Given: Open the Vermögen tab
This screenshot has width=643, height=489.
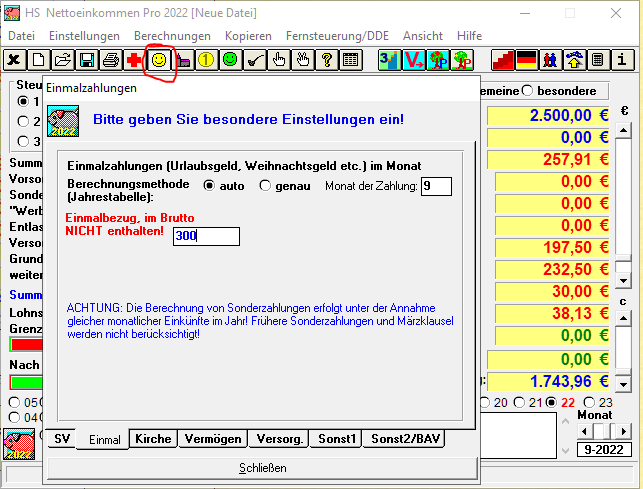Looking at the screenshot, I should tap(212, 439).
